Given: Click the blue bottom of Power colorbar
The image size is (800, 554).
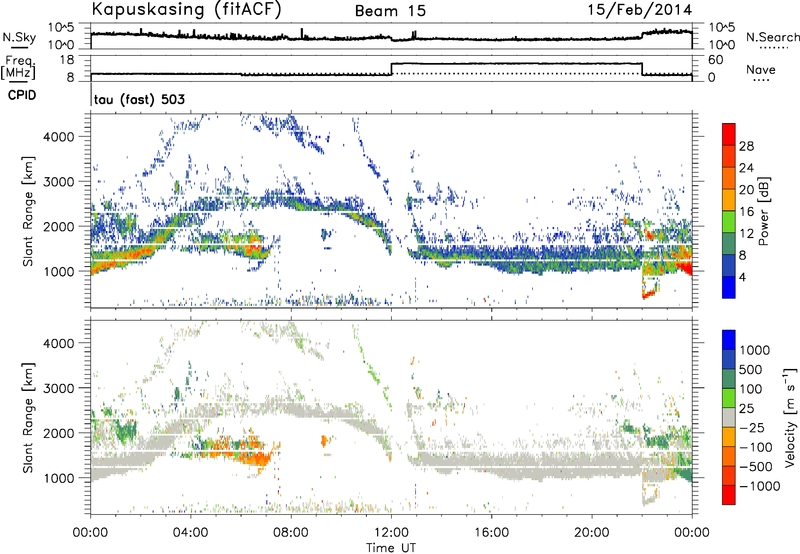Looking at the screenshot, I should 729,287.
